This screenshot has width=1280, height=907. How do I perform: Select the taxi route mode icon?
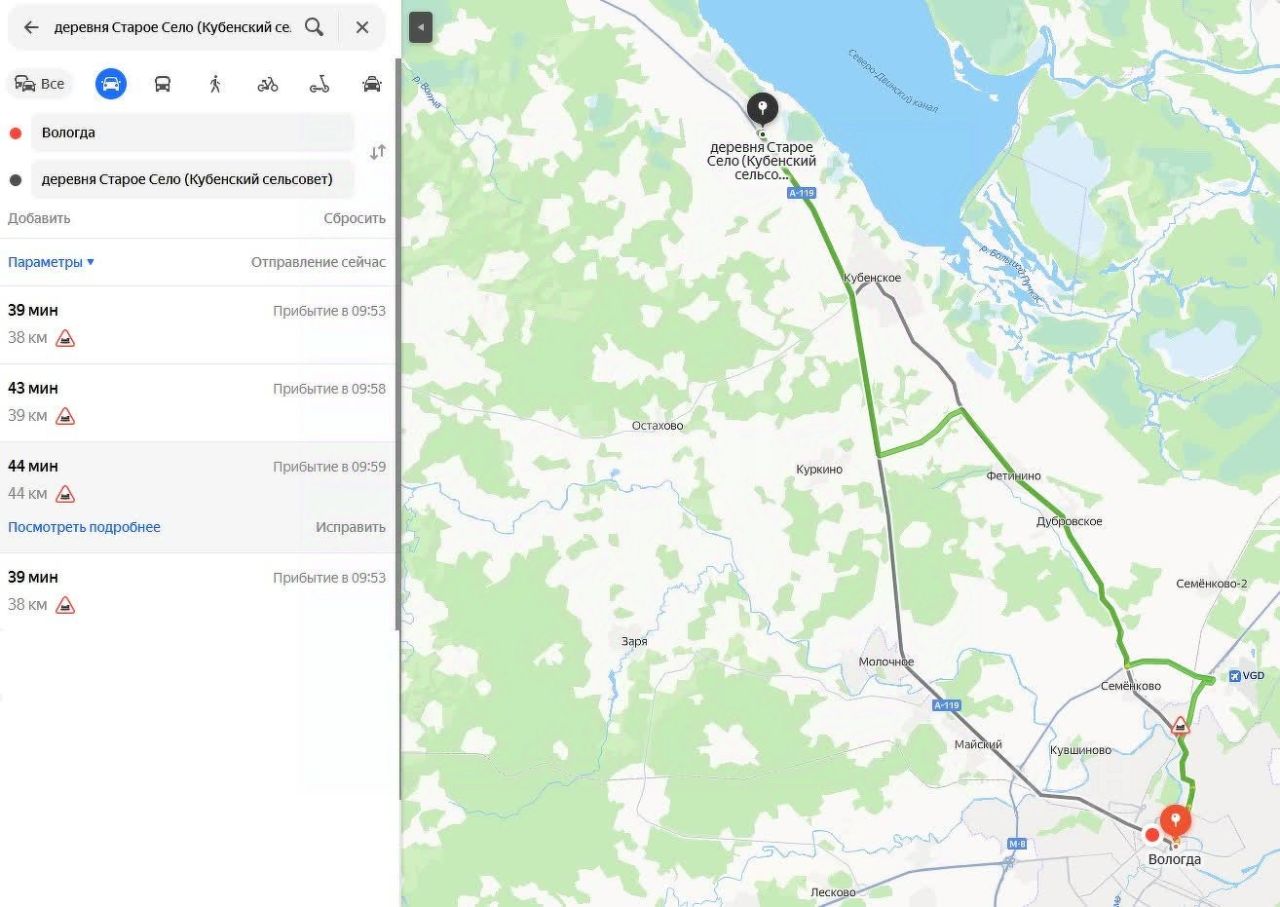372,84
